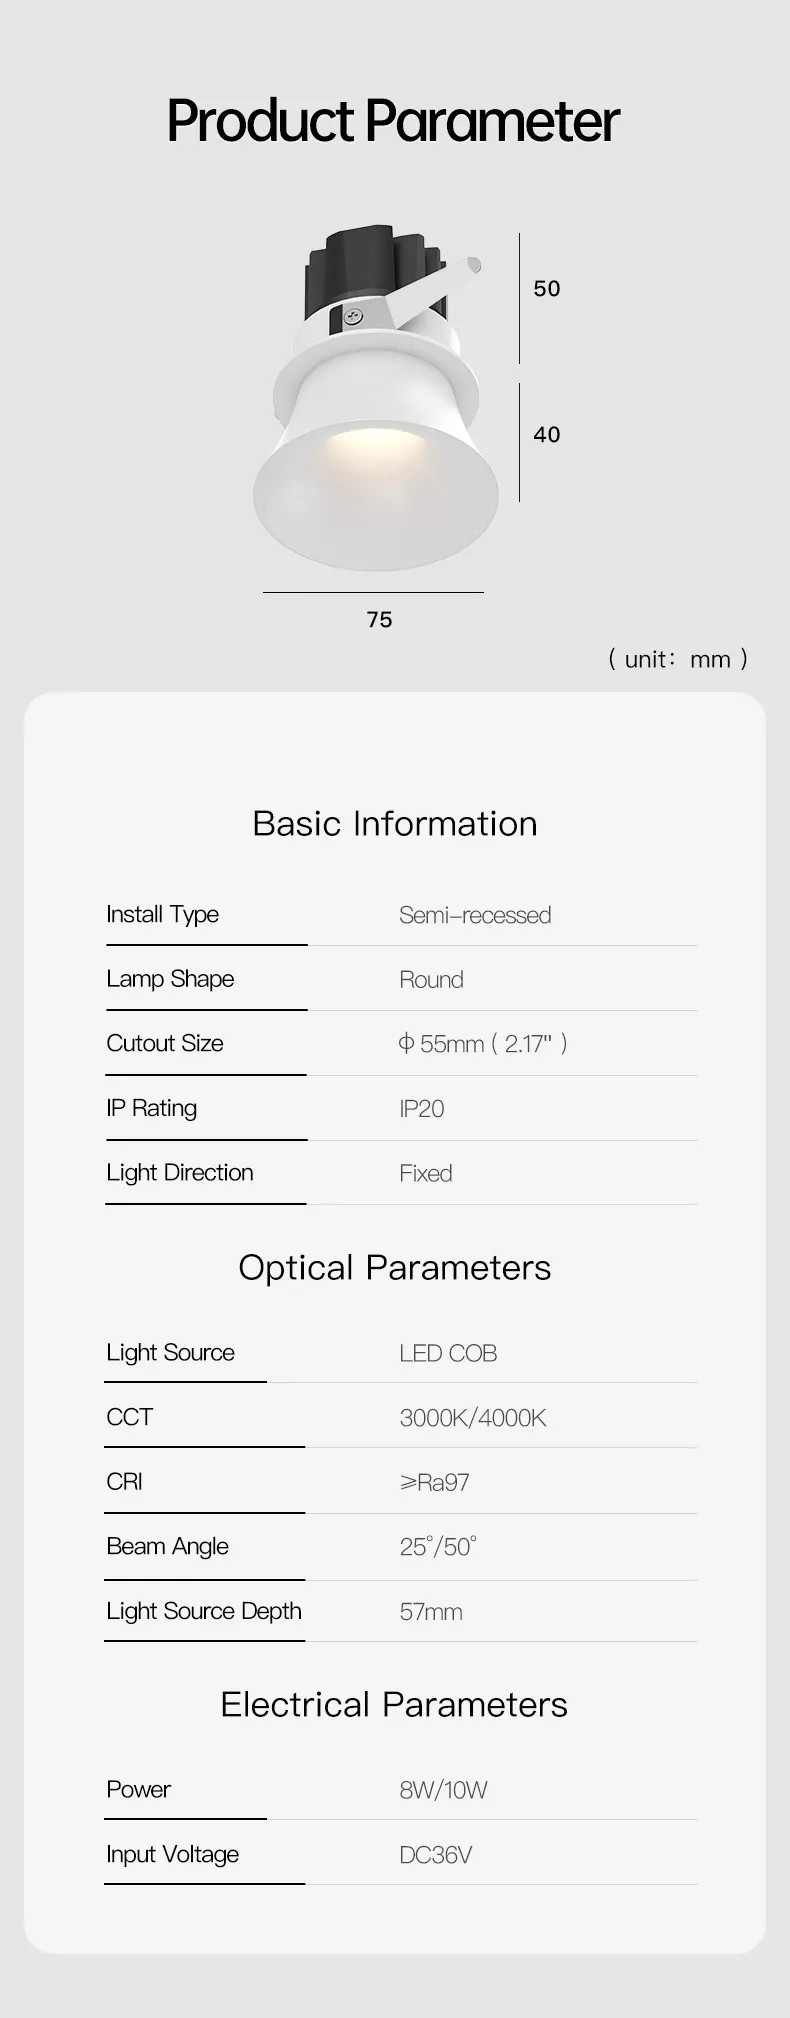Select the 50 height dimension label
The height and width of the screenshot is (2018, 790).
tap(546, 289)
